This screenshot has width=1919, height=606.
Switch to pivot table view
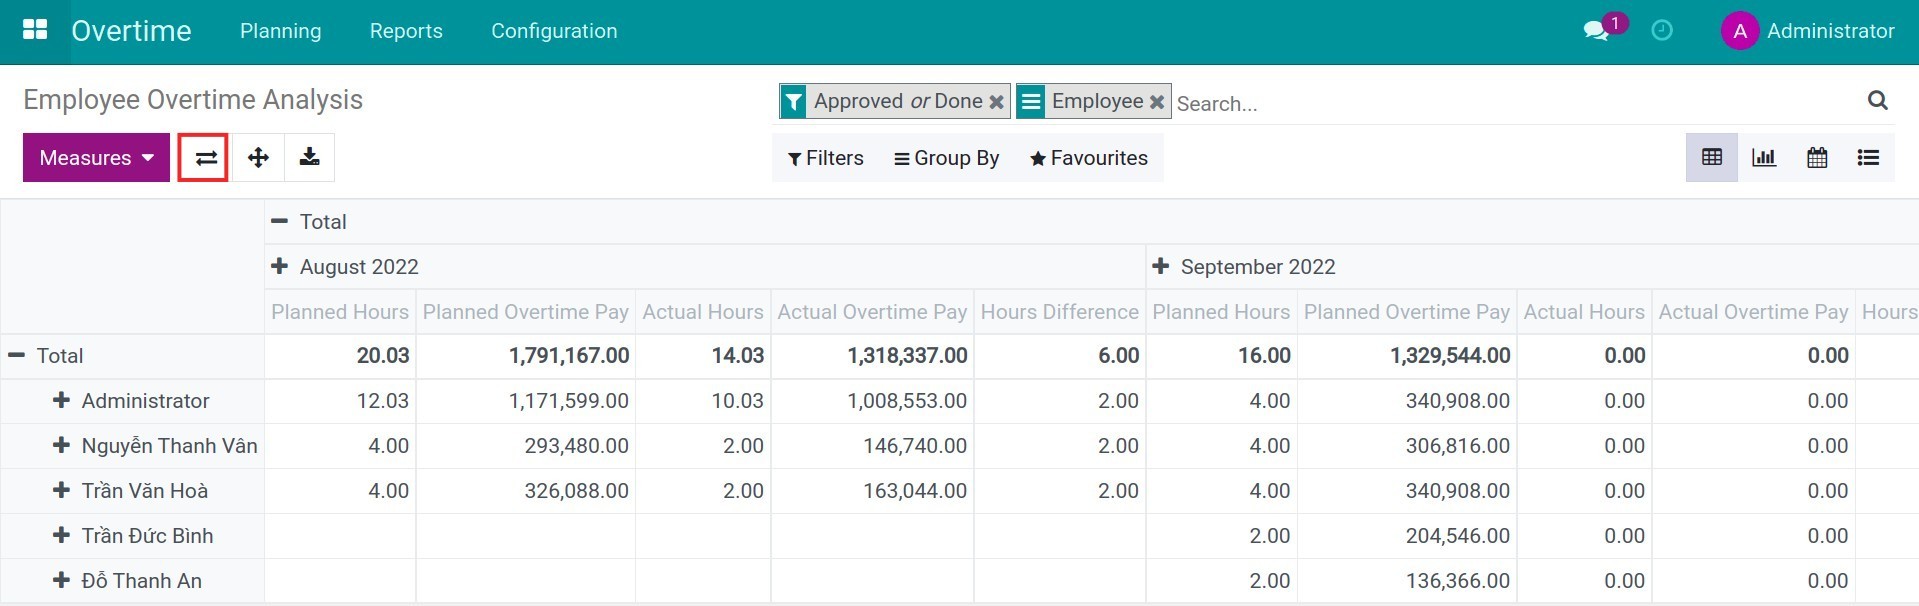point(1712,158)
